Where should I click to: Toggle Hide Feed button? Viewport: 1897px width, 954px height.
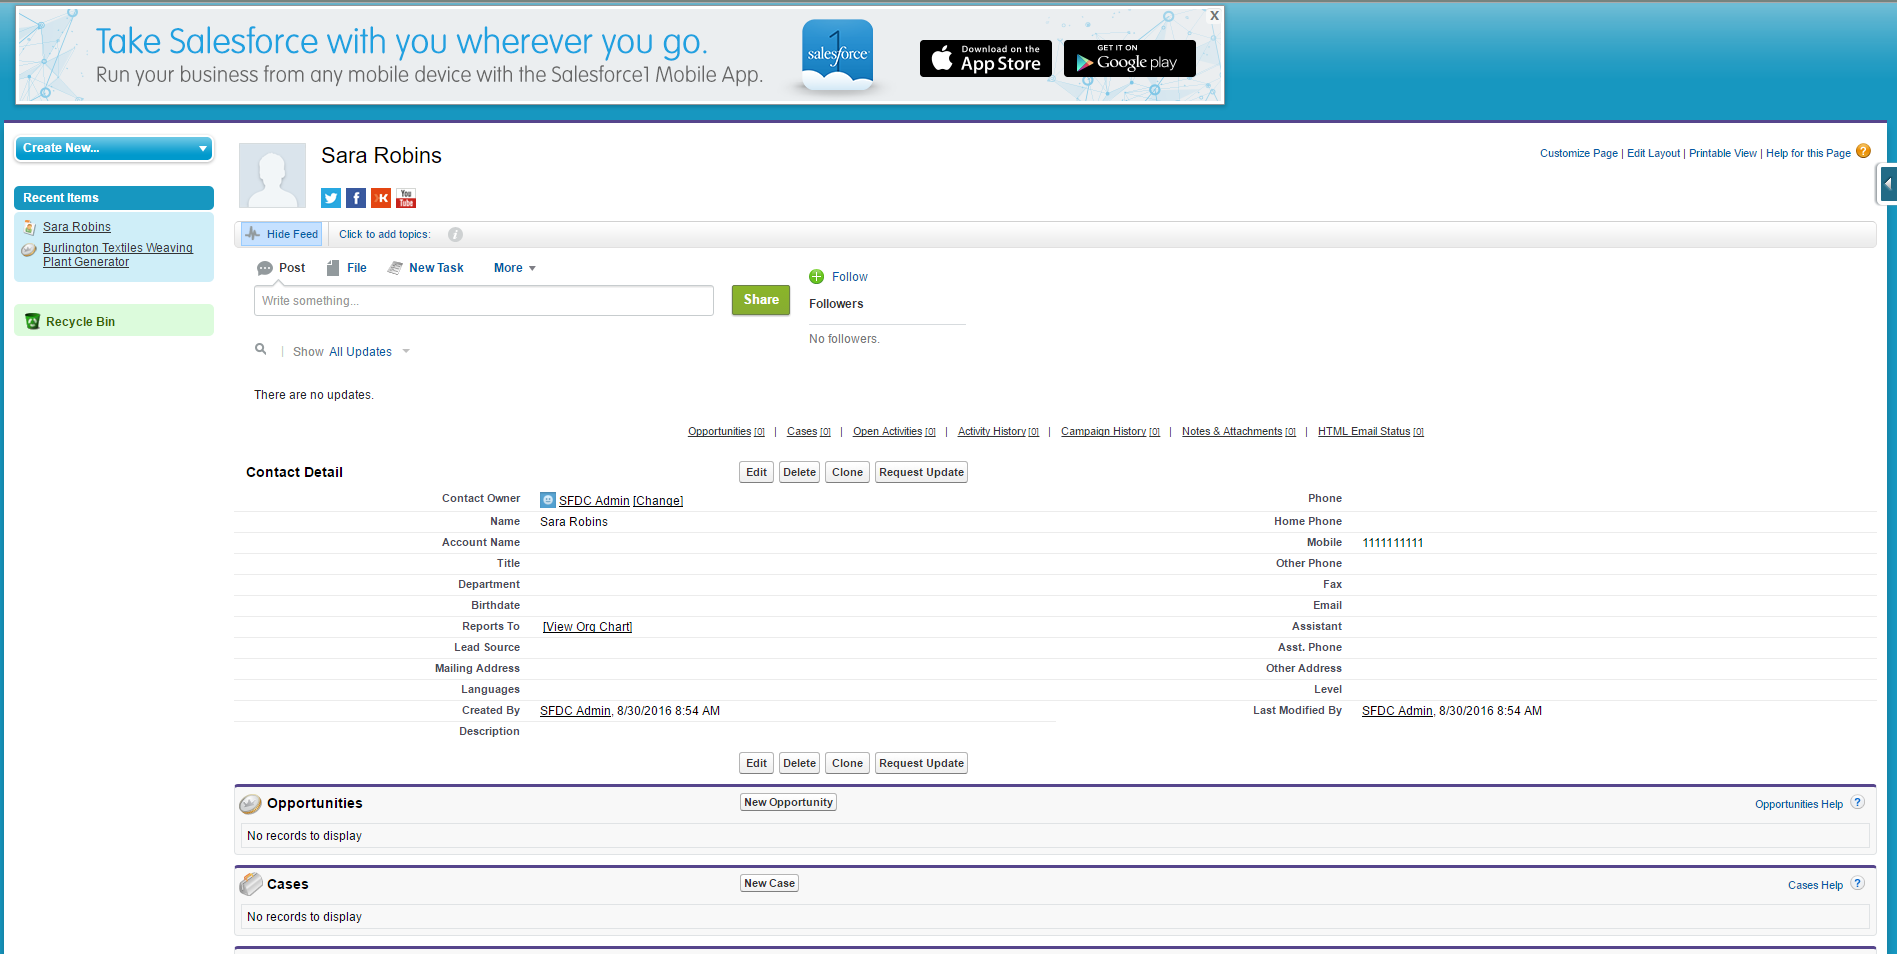(282, 234)
